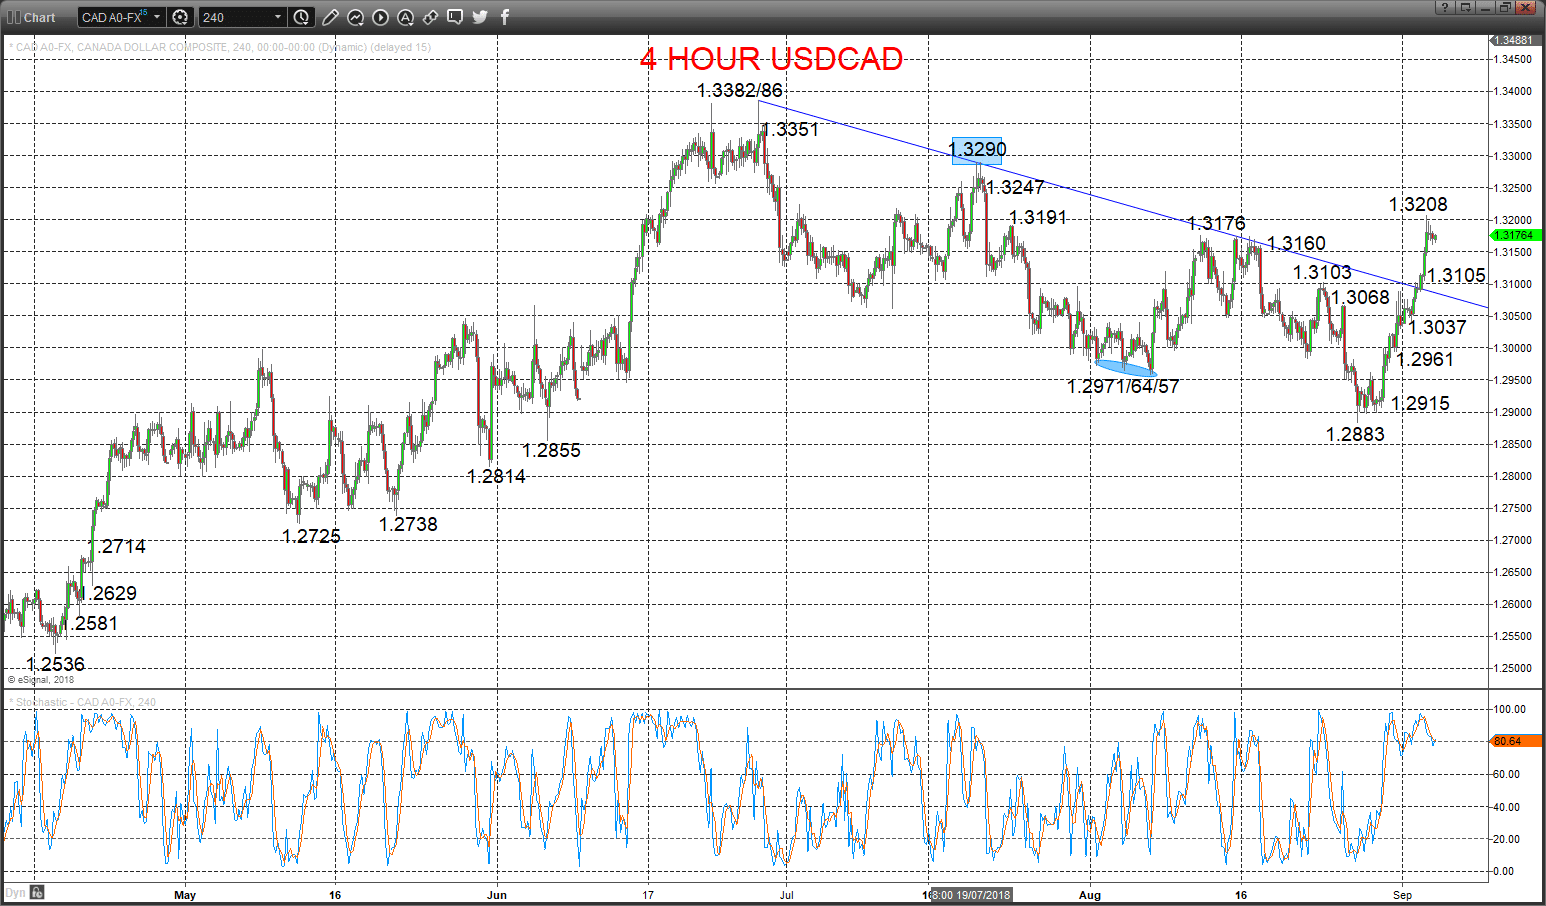Open the 240 interval dropdown arrow

[278, 17]
